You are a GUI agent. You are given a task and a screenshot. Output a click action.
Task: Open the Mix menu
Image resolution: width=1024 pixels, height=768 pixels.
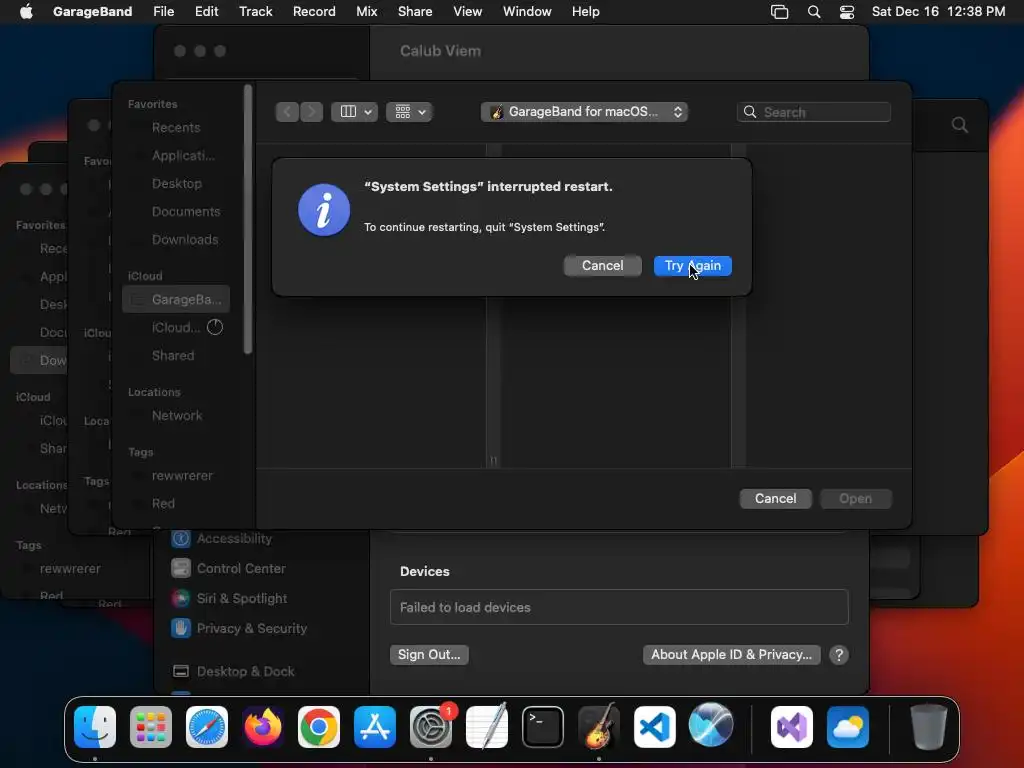366,12
